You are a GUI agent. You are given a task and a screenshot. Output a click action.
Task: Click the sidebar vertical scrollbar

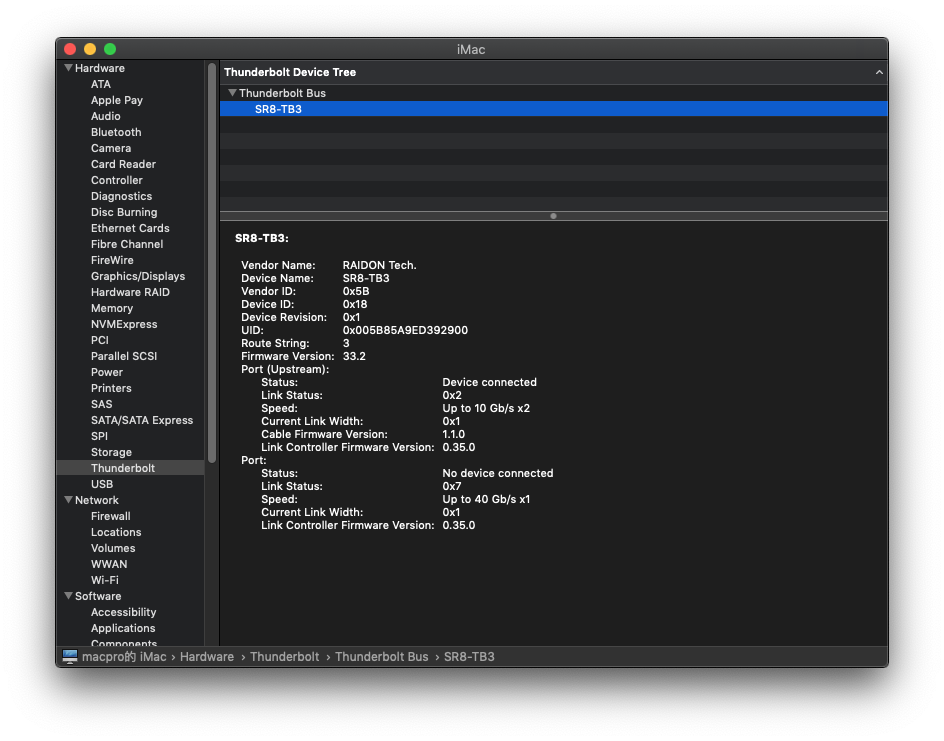tap(212, 260)
